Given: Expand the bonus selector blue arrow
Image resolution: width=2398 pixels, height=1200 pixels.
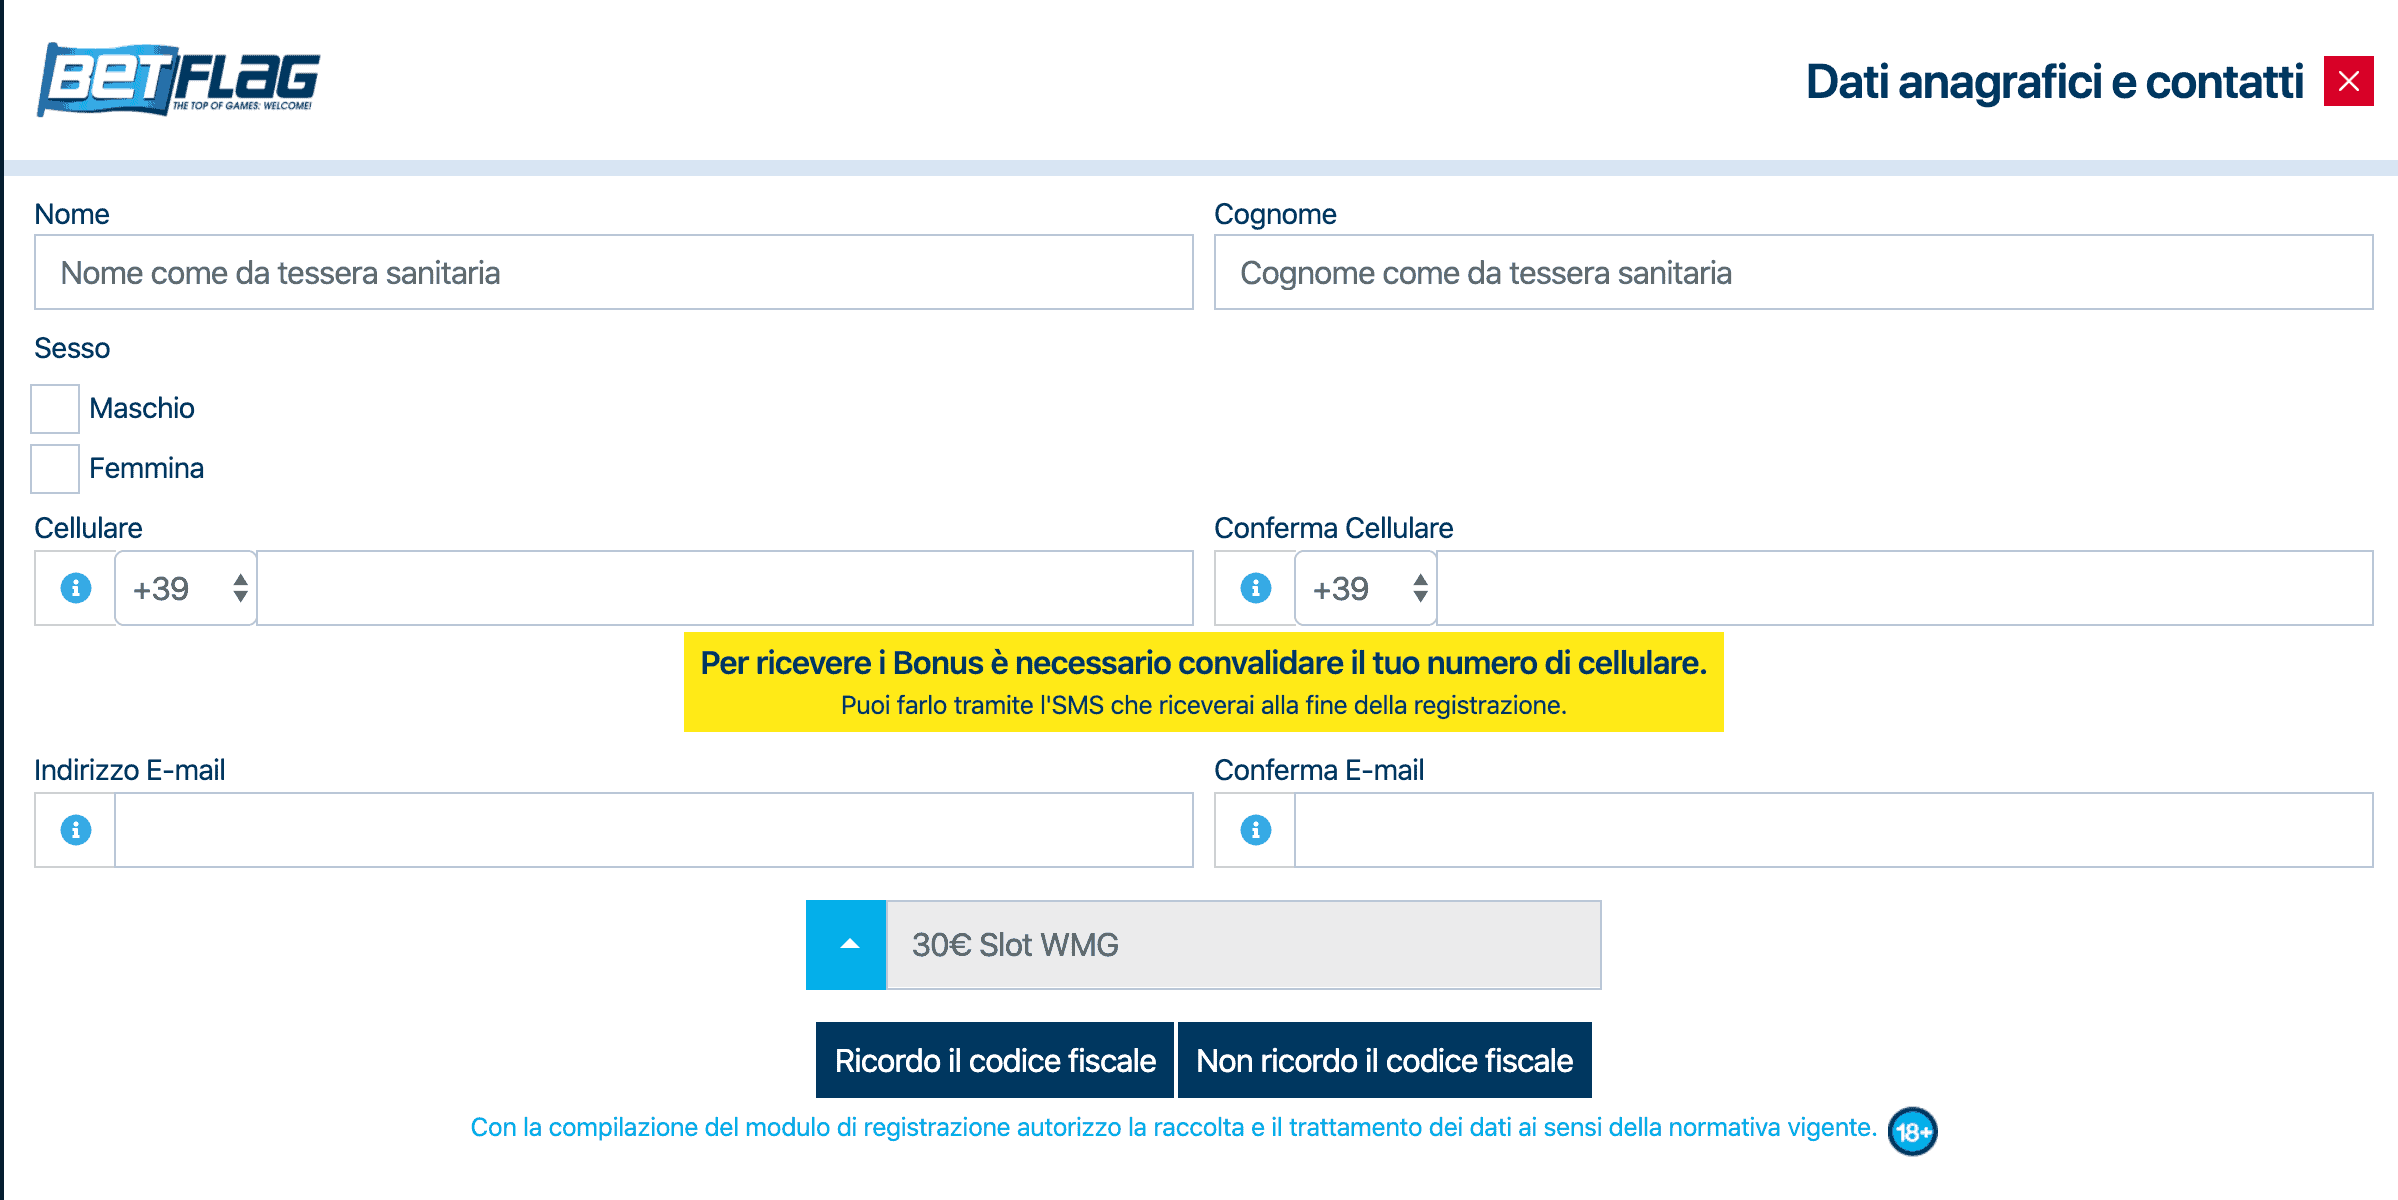Looking at the screenshot, I should pyautogui.click(x=847, y=945).
